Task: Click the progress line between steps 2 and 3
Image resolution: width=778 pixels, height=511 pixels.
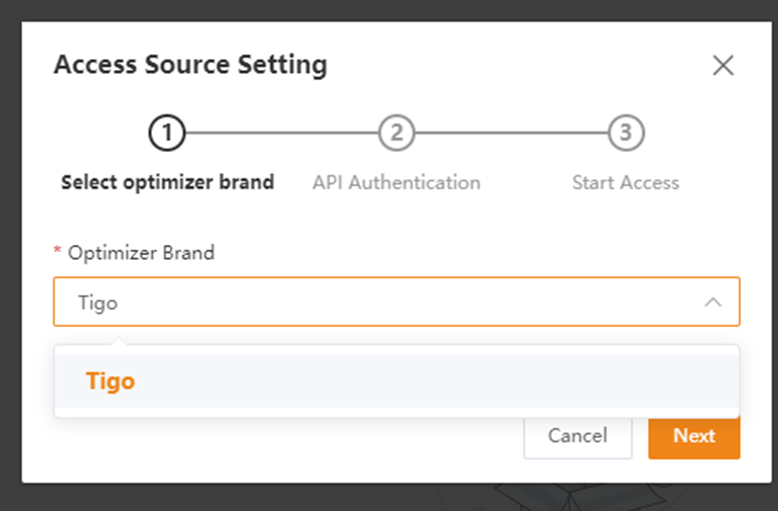Action: [x=512, y=132]
